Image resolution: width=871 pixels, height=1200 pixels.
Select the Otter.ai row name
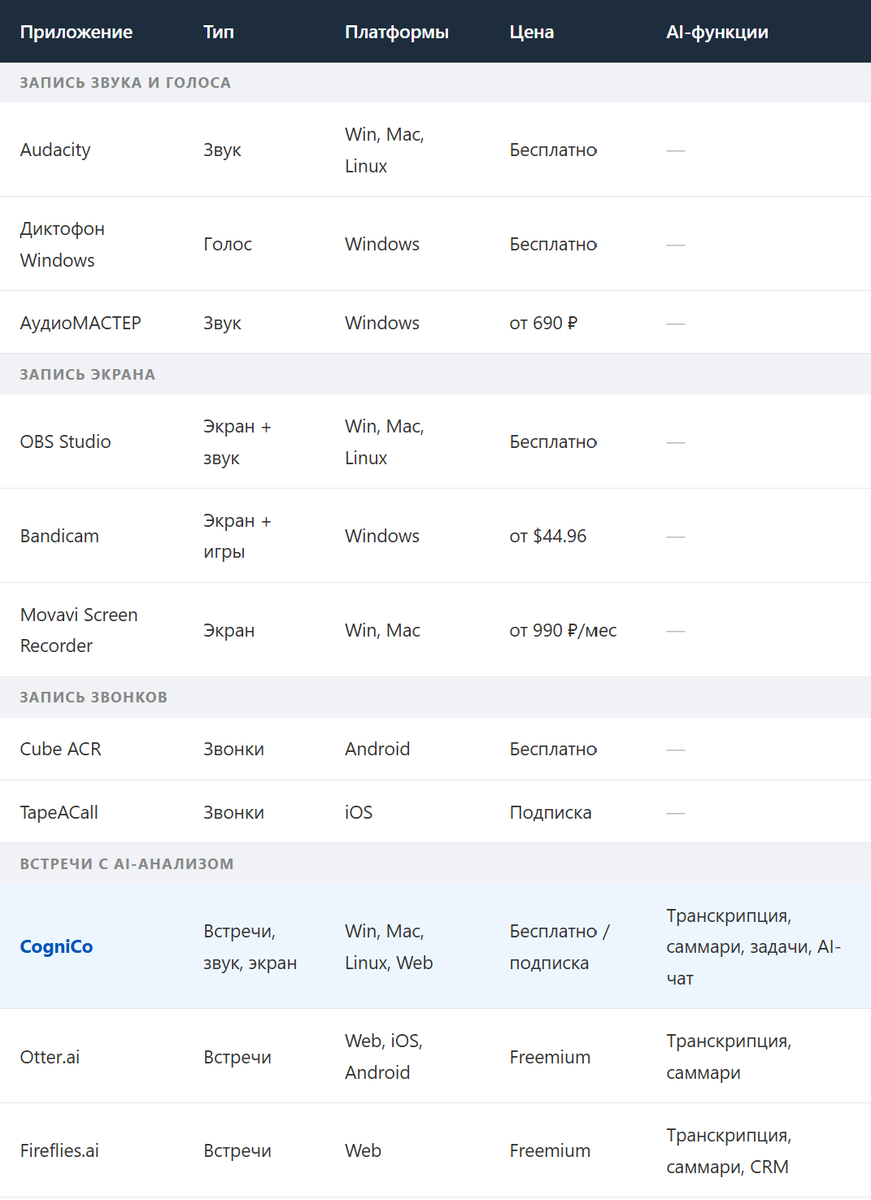pos(49,1057)
